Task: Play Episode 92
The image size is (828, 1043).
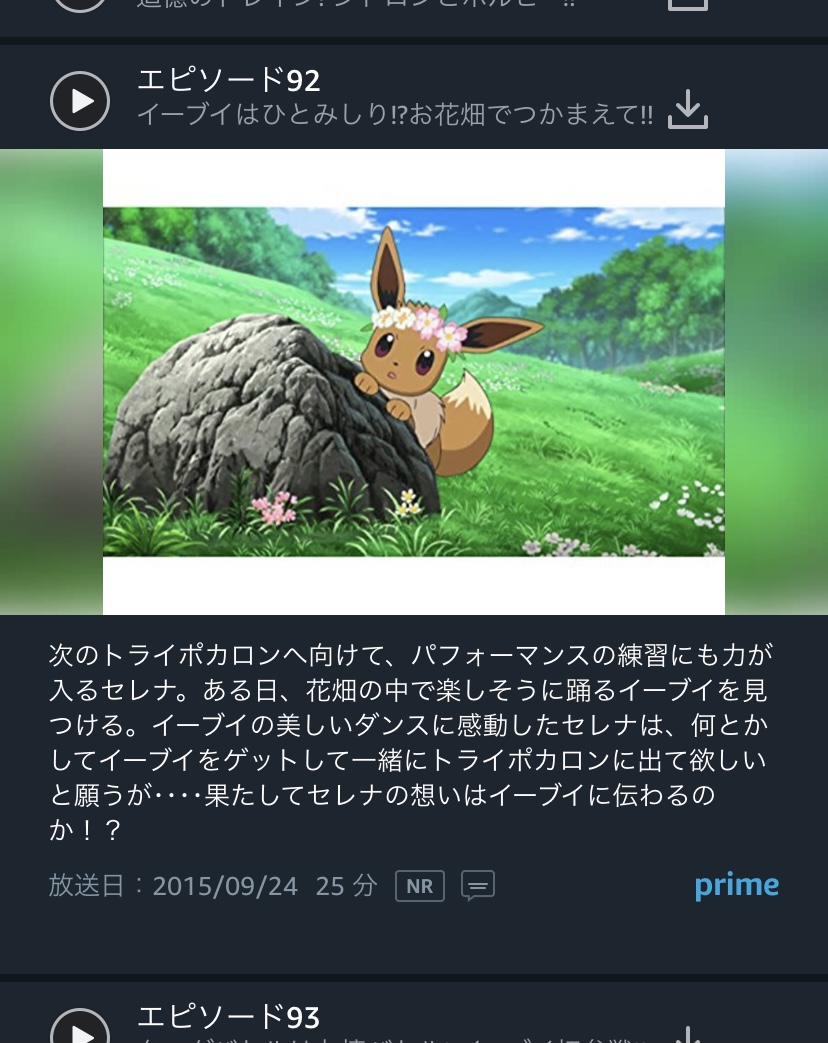Action: click(80, 101)
